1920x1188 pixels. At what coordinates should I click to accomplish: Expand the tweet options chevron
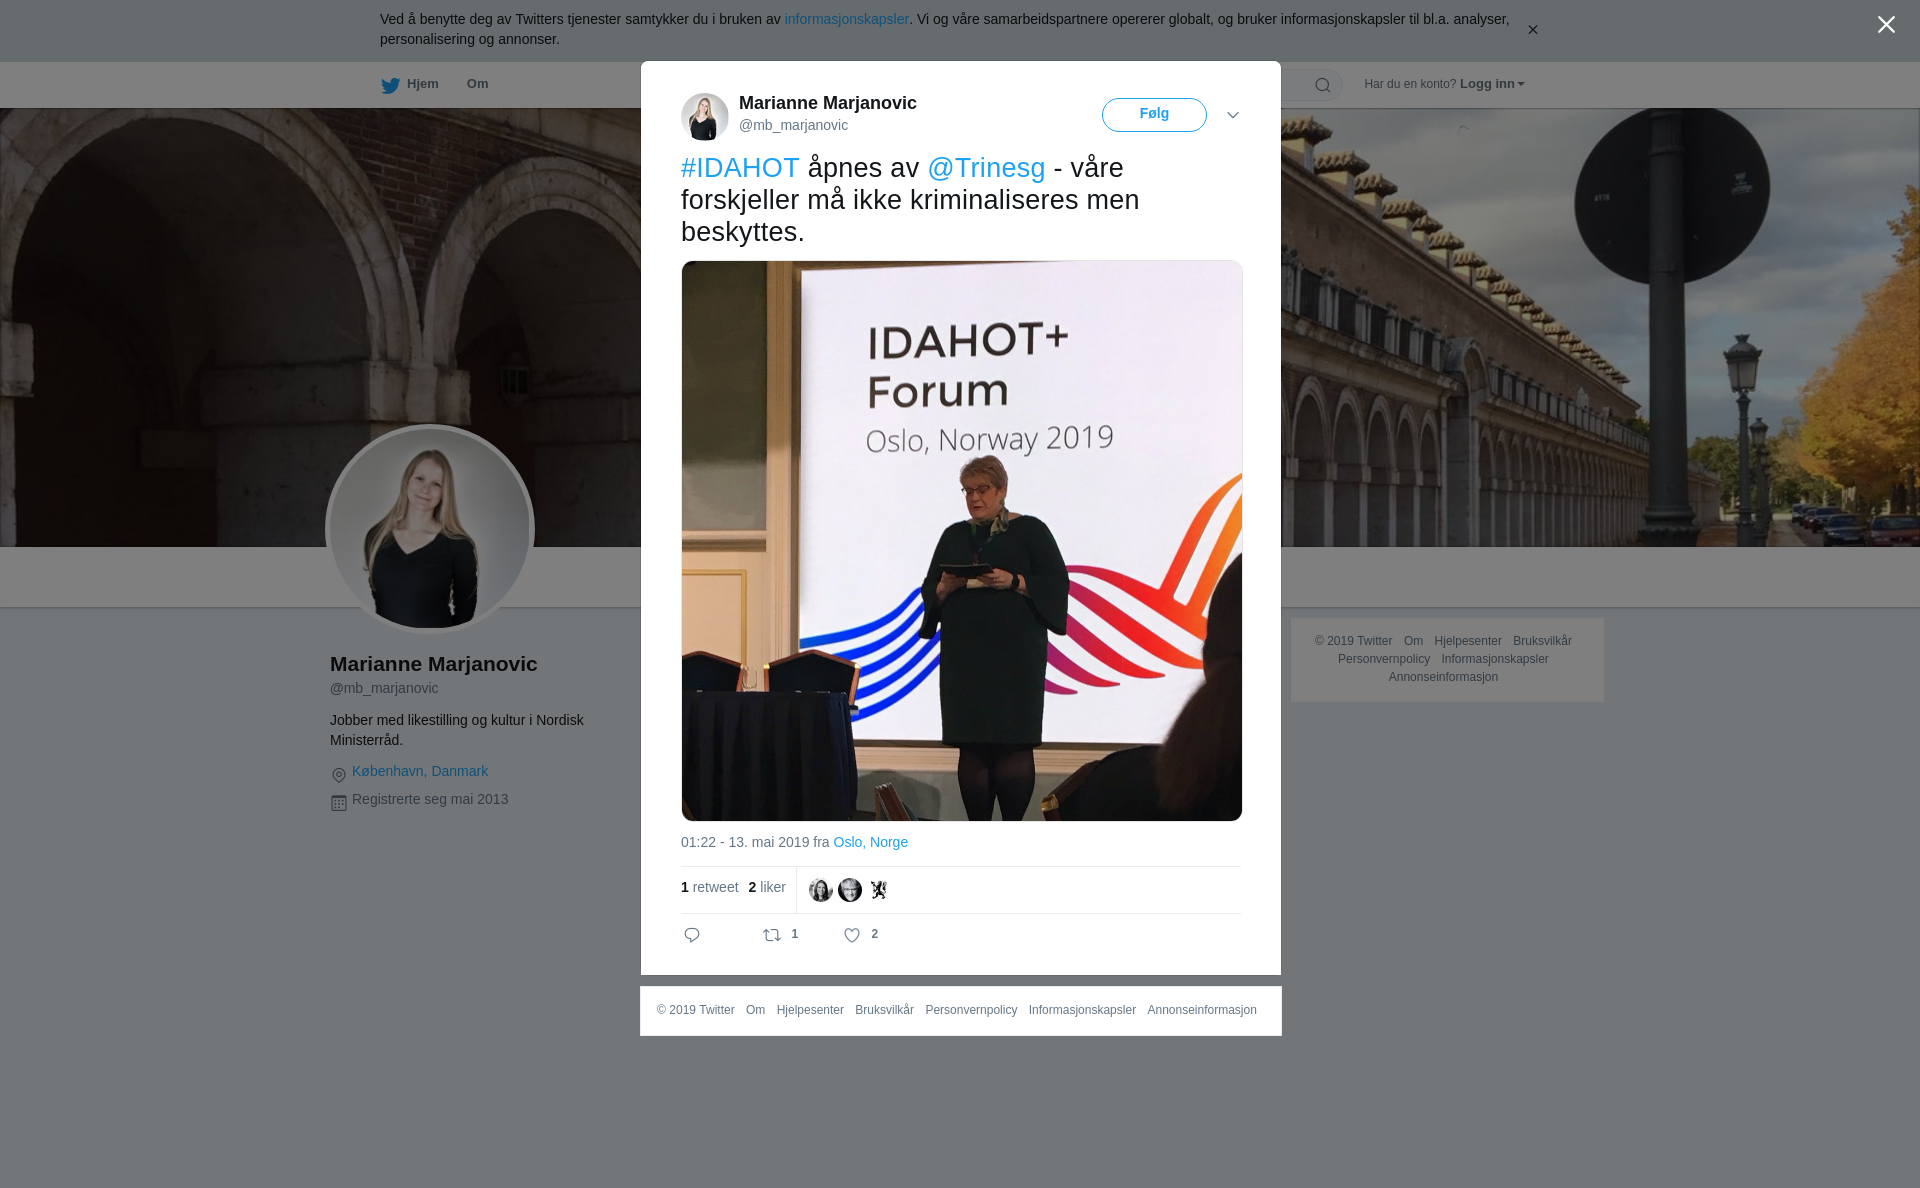(x=1233, y=115)
